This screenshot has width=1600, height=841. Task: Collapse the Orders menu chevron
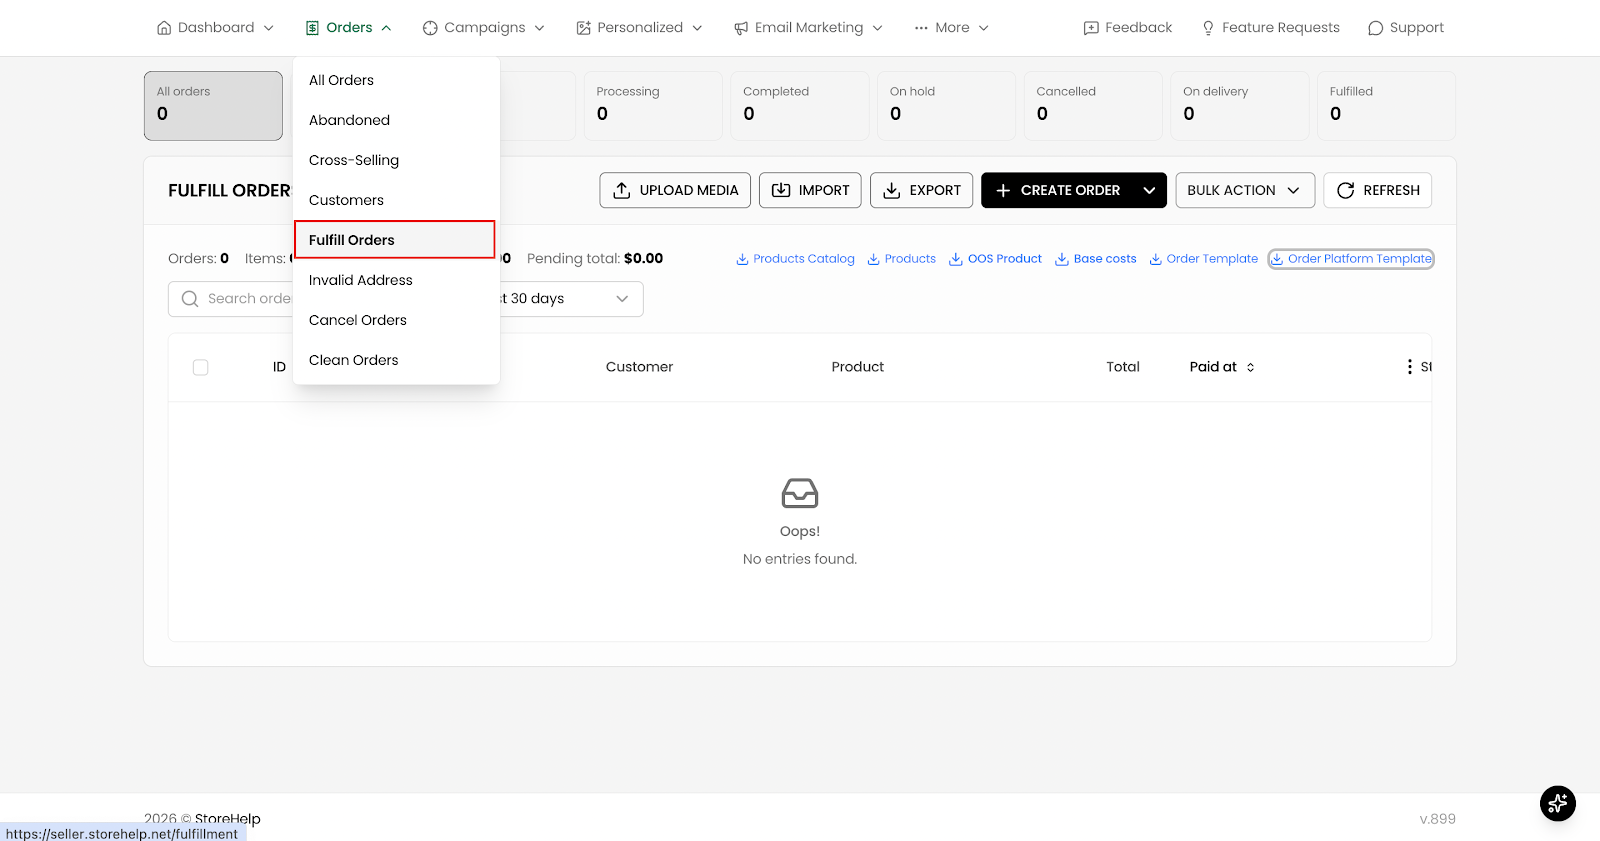386,28
